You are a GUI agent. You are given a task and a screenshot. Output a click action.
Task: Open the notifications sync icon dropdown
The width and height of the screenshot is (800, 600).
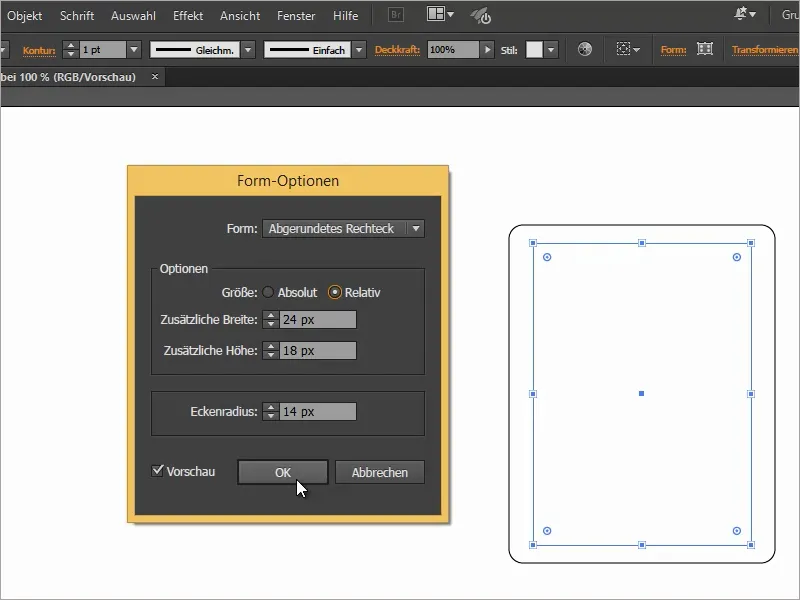[745, 14]
